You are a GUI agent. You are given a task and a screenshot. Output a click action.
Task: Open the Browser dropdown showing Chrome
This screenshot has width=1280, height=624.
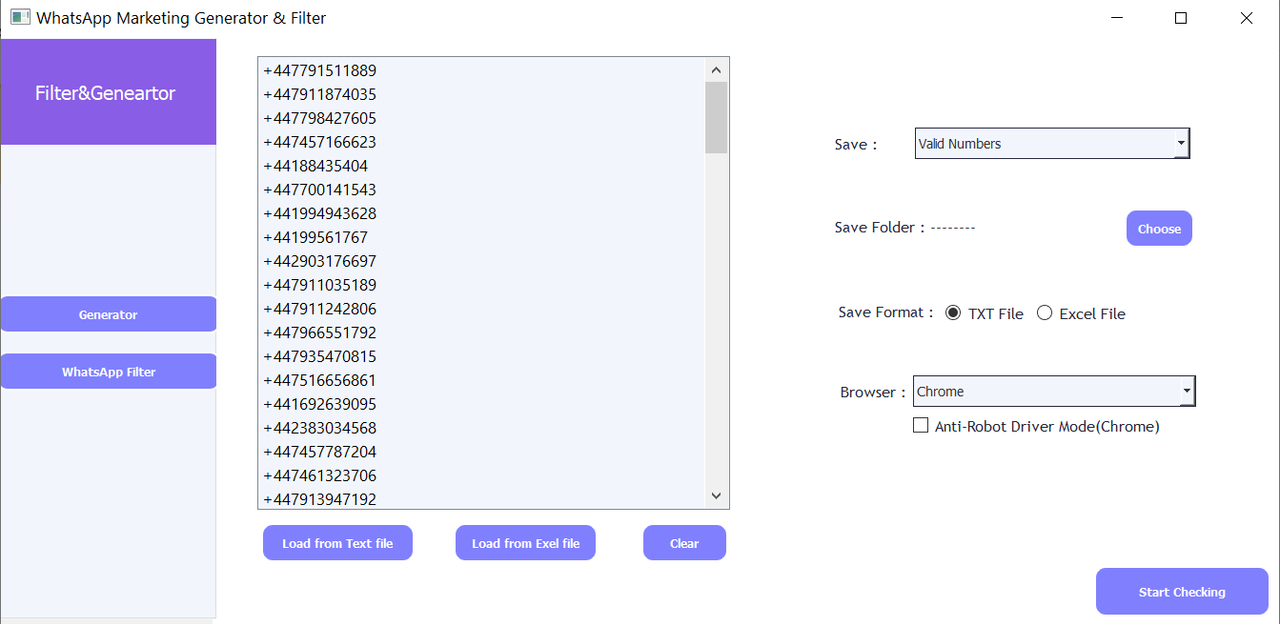click(1054, 391)
